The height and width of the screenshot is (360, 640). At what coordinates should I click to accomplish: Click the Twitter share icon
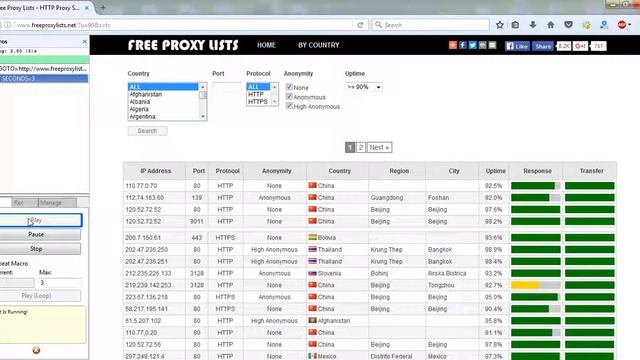pyautogui.click(x=472, y=45)
